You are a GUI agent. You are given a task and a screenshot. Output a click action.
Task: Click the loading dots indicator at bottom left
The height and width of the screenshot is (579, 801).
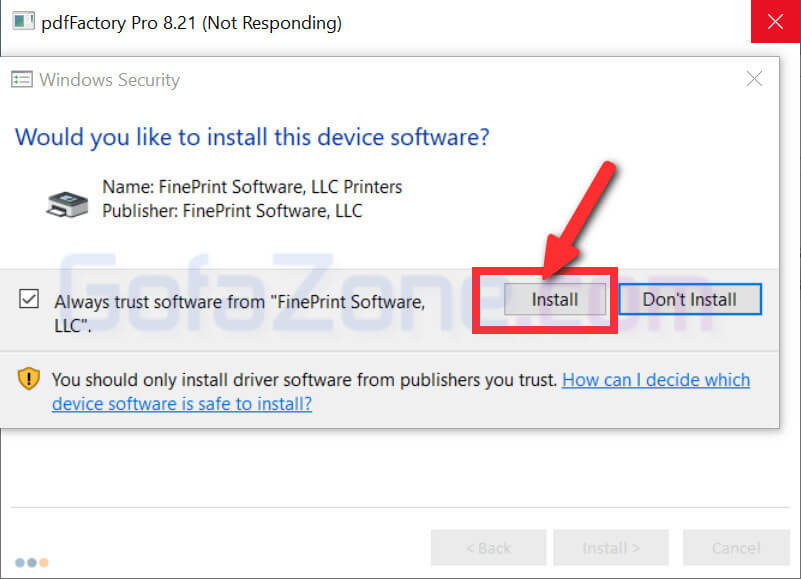32,562
